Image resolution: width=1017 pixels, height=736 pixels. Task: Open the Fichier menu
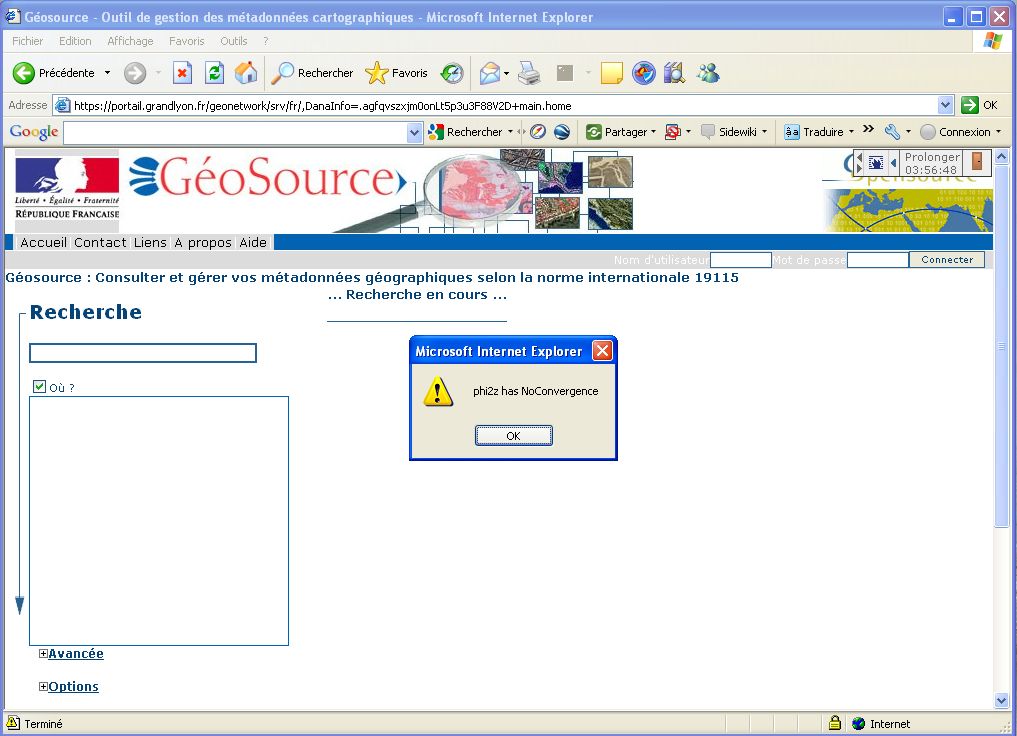click(27, 41)
